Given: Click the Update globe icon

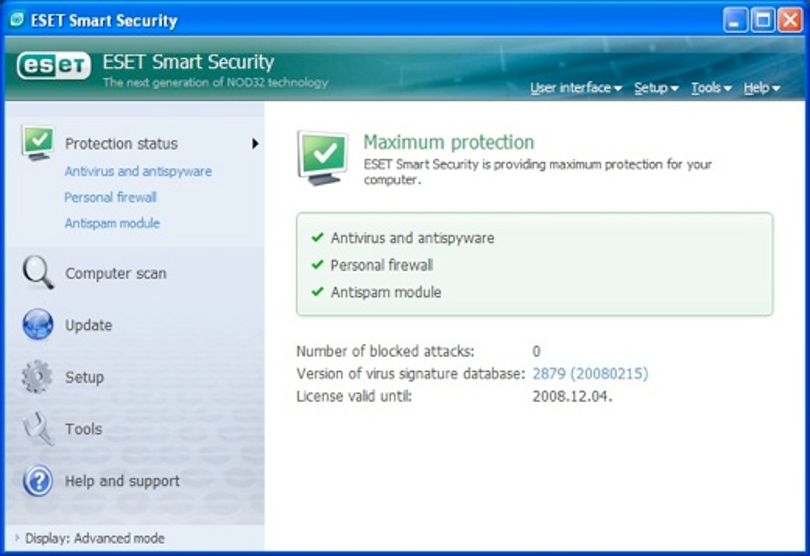Looking at the screenshot, I should pos(38,325).
